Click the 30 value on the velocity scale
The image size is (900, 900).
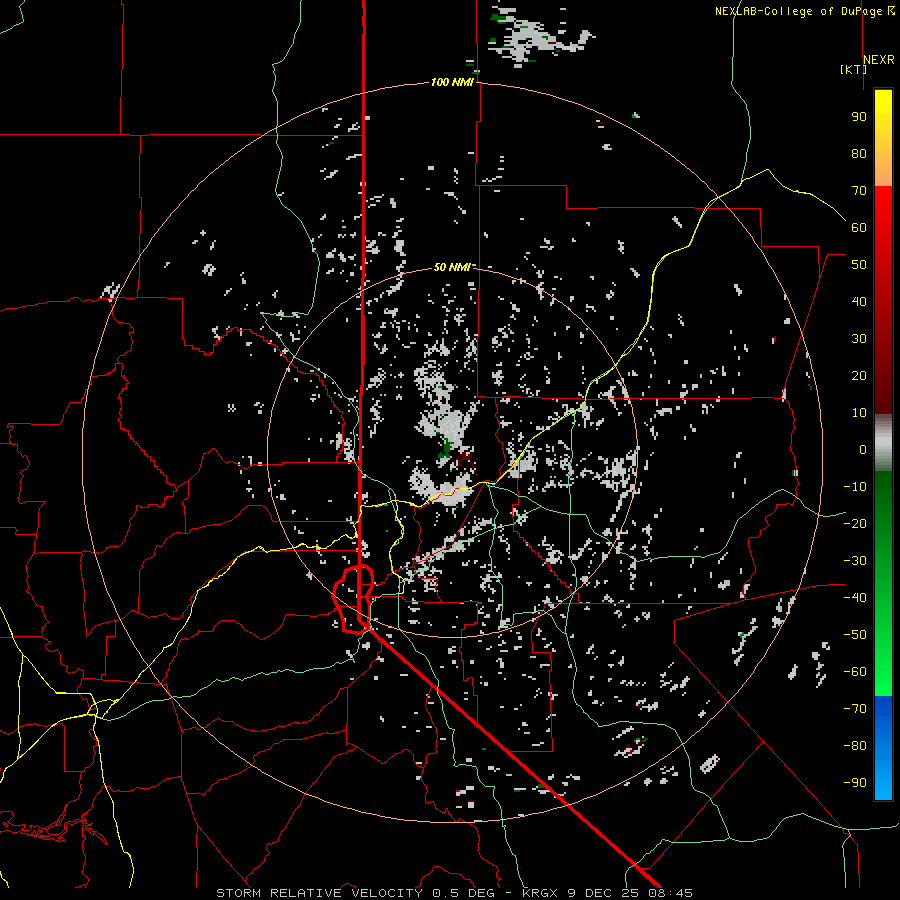pos(859,339)
